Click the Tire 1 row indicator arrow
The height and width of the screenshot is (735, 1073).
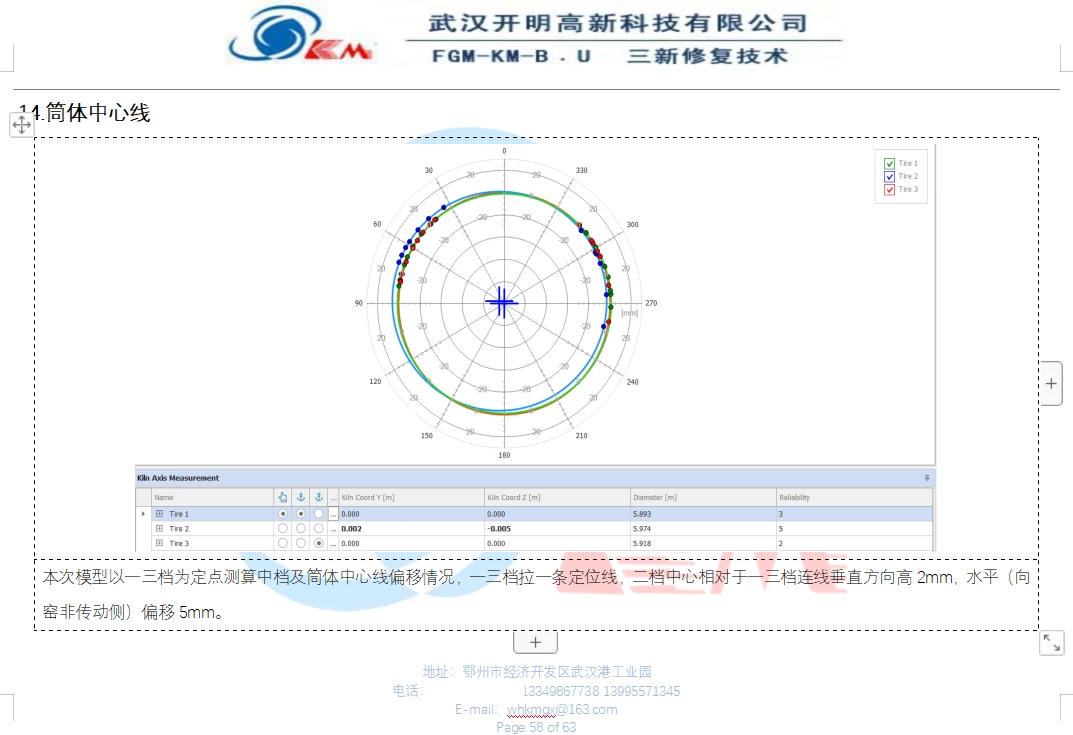143,513
